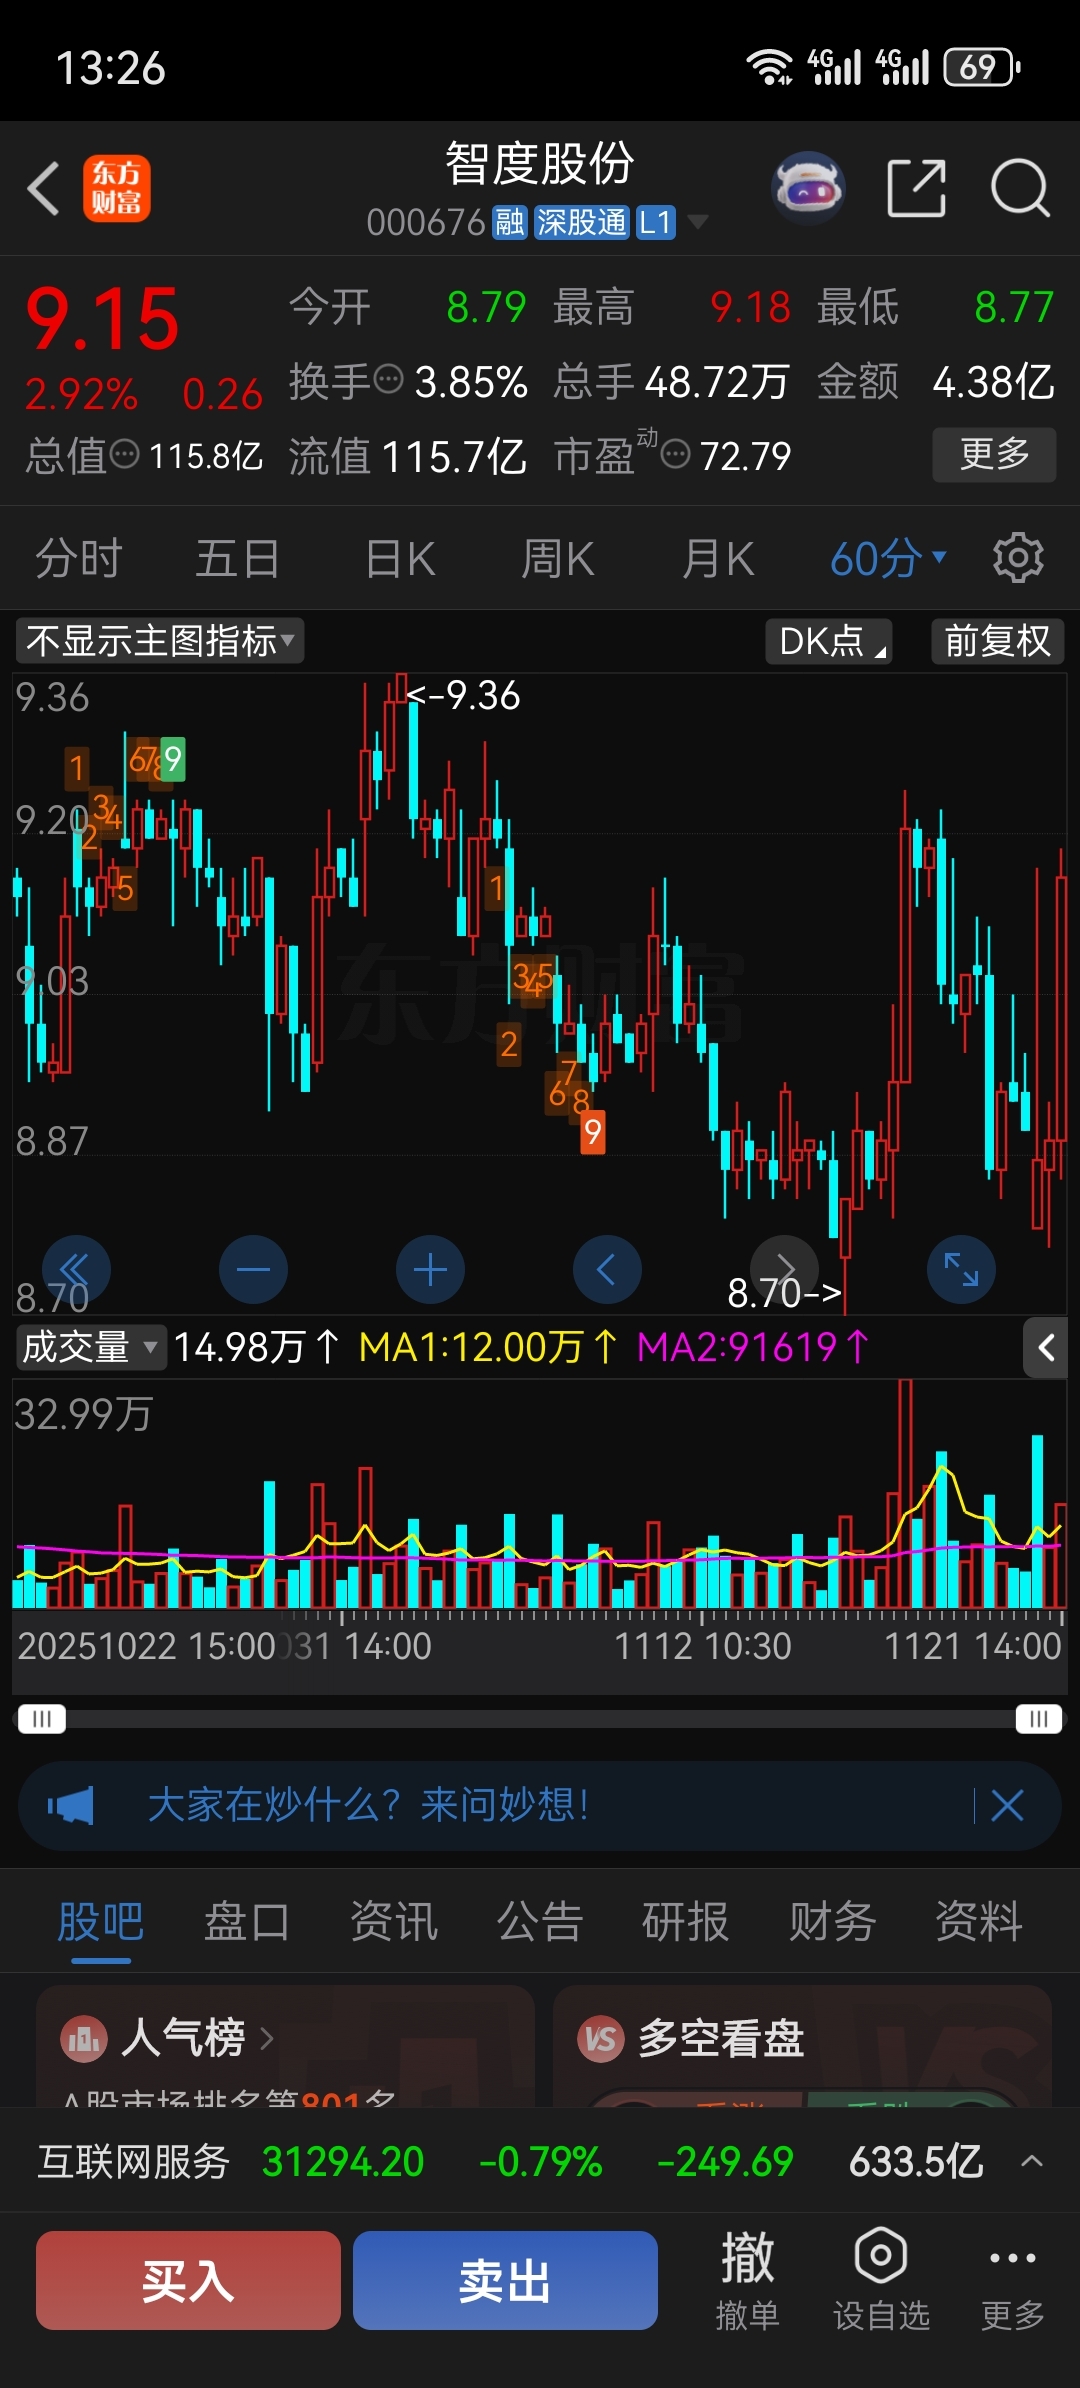The height and width of the screenshot is (2388, 1080).
Task: Open the 60分 period dropdown
Action: [888, 558]
